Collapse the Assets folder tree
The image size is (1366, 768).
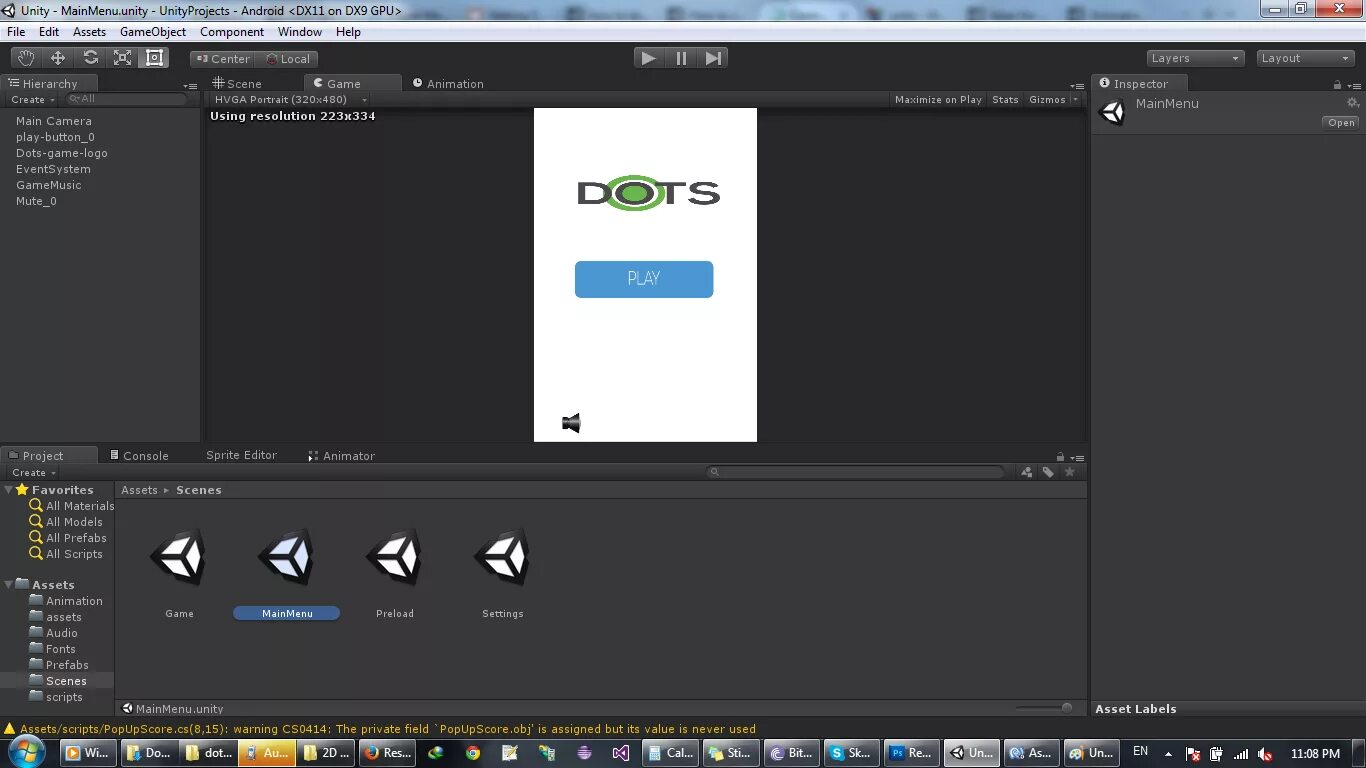(9, 584)
